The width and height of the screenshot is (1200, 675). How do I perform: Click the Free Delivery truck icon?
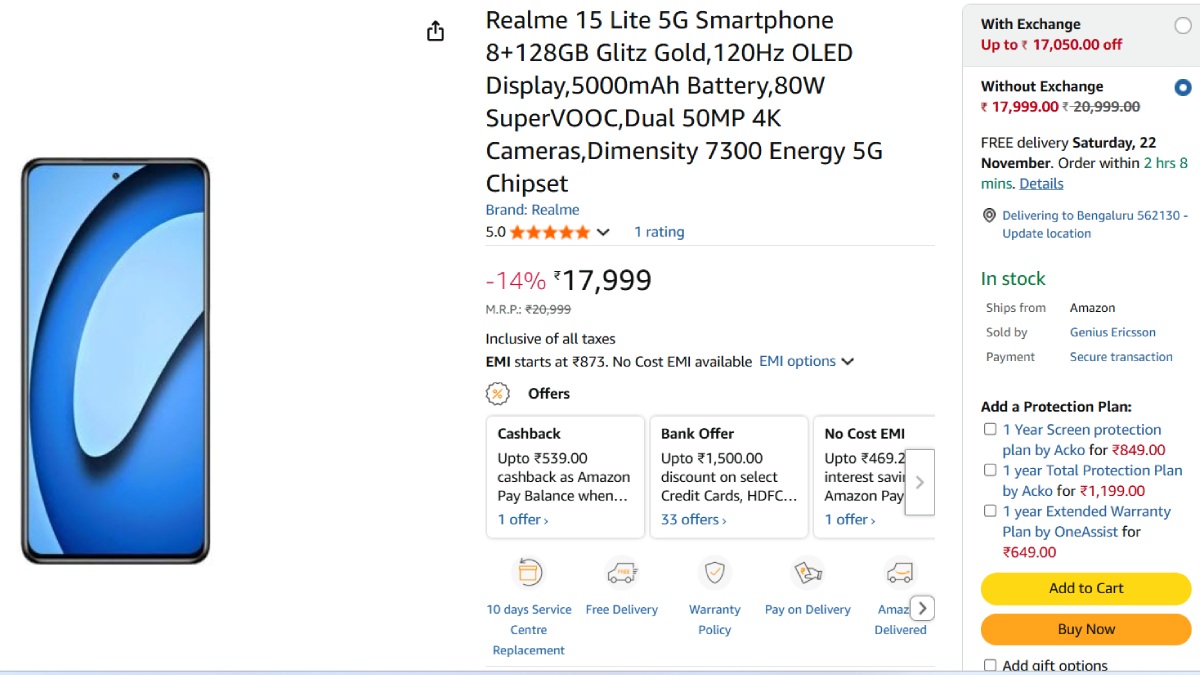pyautogui.click(x=622, y=573)
